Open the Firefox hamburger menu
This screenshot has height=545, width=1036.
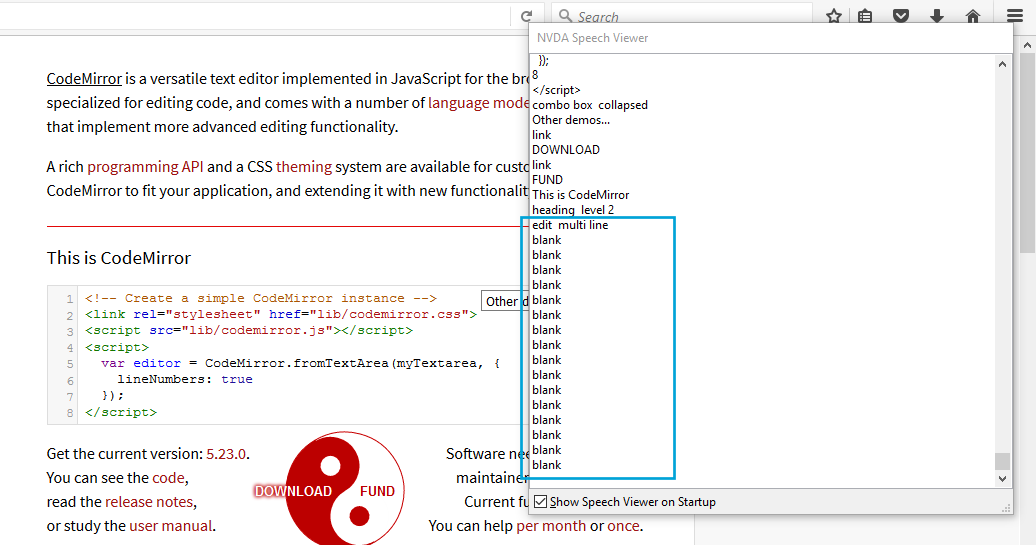pos(1015,16)
